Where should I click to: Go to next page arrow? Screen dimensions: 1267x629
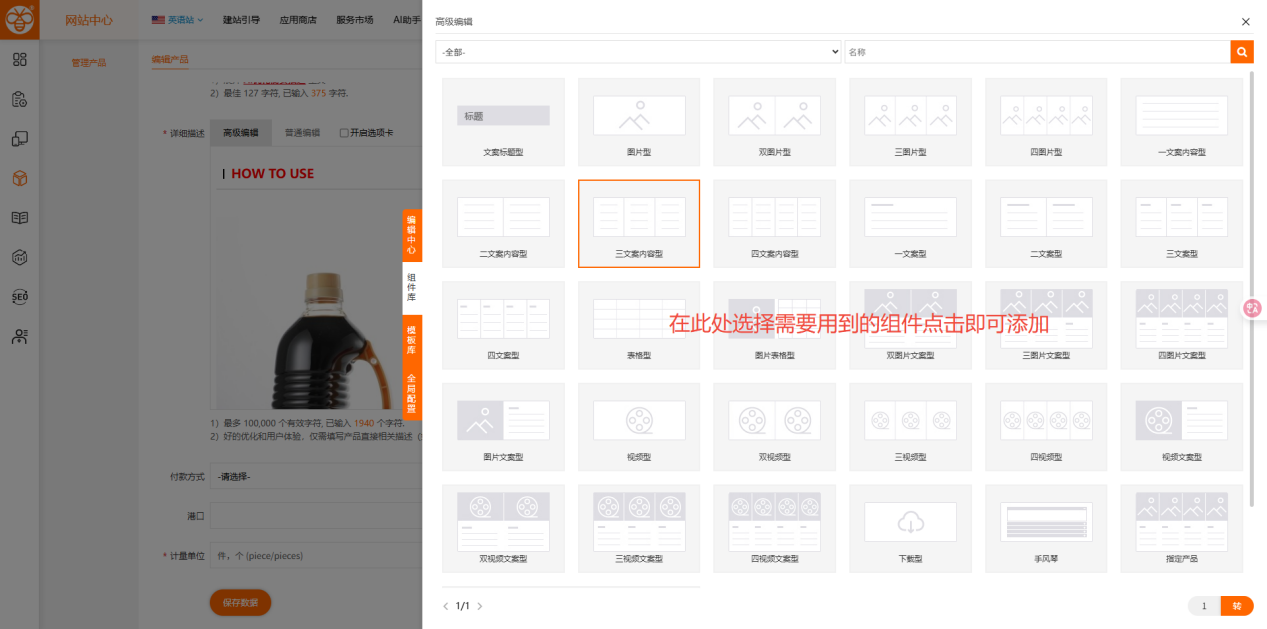[480, 606]
